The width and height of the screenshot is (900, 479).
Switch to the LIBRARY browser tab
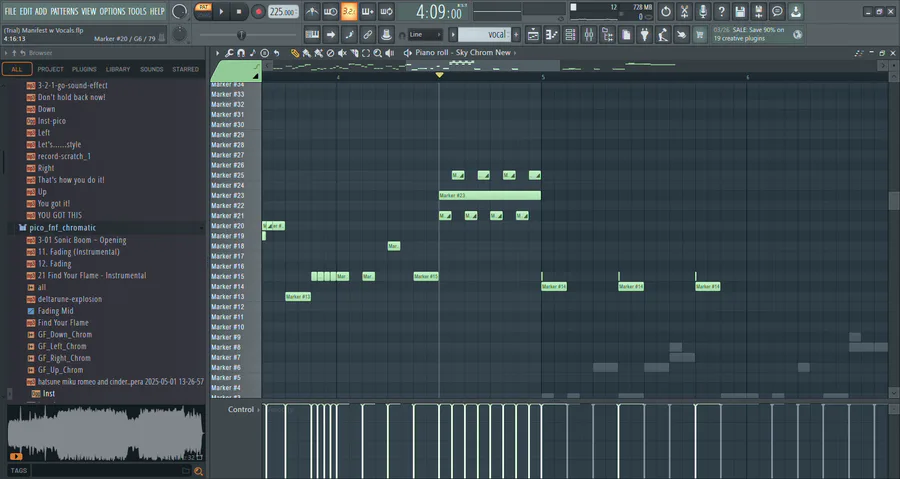coord(118,69)
